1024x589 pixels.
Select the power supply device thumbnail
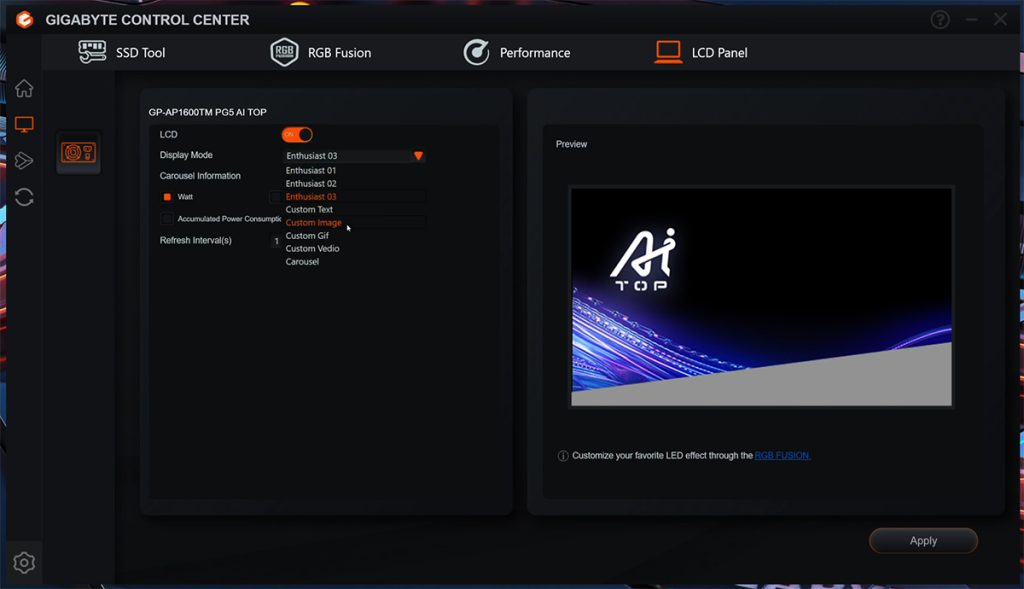tap(78, 153)
